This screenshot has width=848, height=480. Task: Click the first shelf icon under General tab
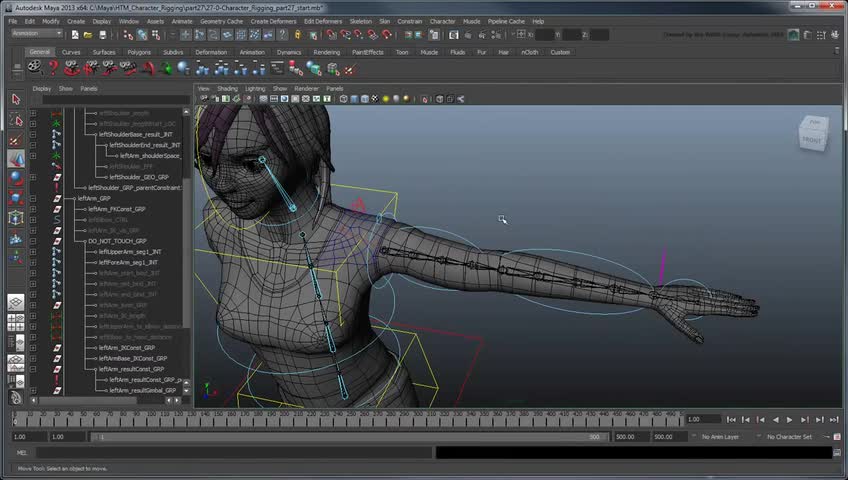[x=35, y=68]
